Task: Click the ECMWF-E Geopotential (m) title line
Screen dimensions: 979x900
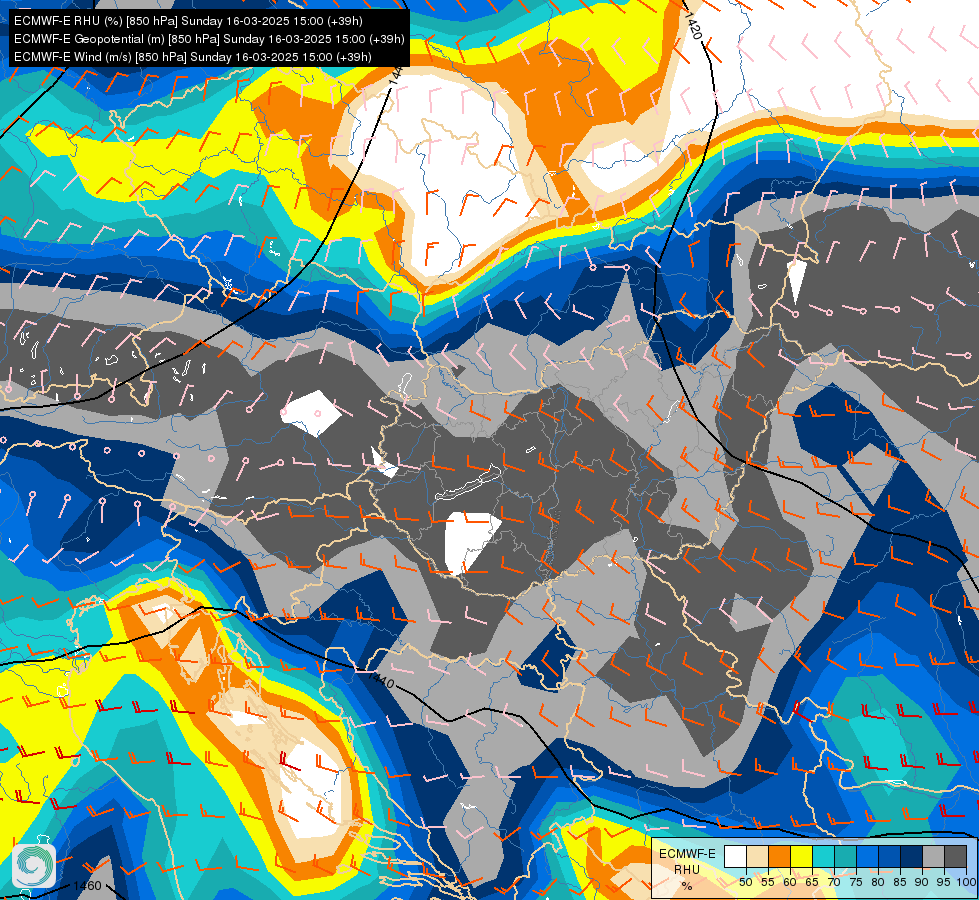Action: coord(209,39)
